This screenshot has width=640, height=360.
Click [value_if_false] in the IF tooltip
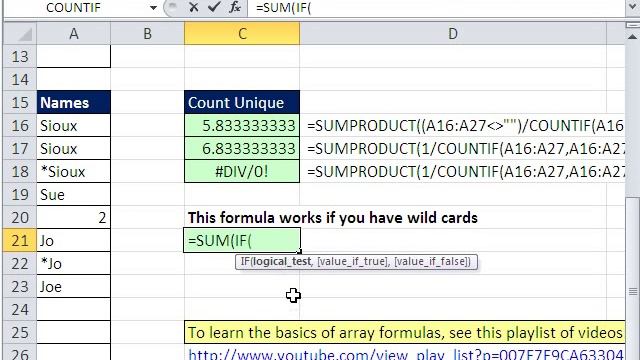click(431, 261)
